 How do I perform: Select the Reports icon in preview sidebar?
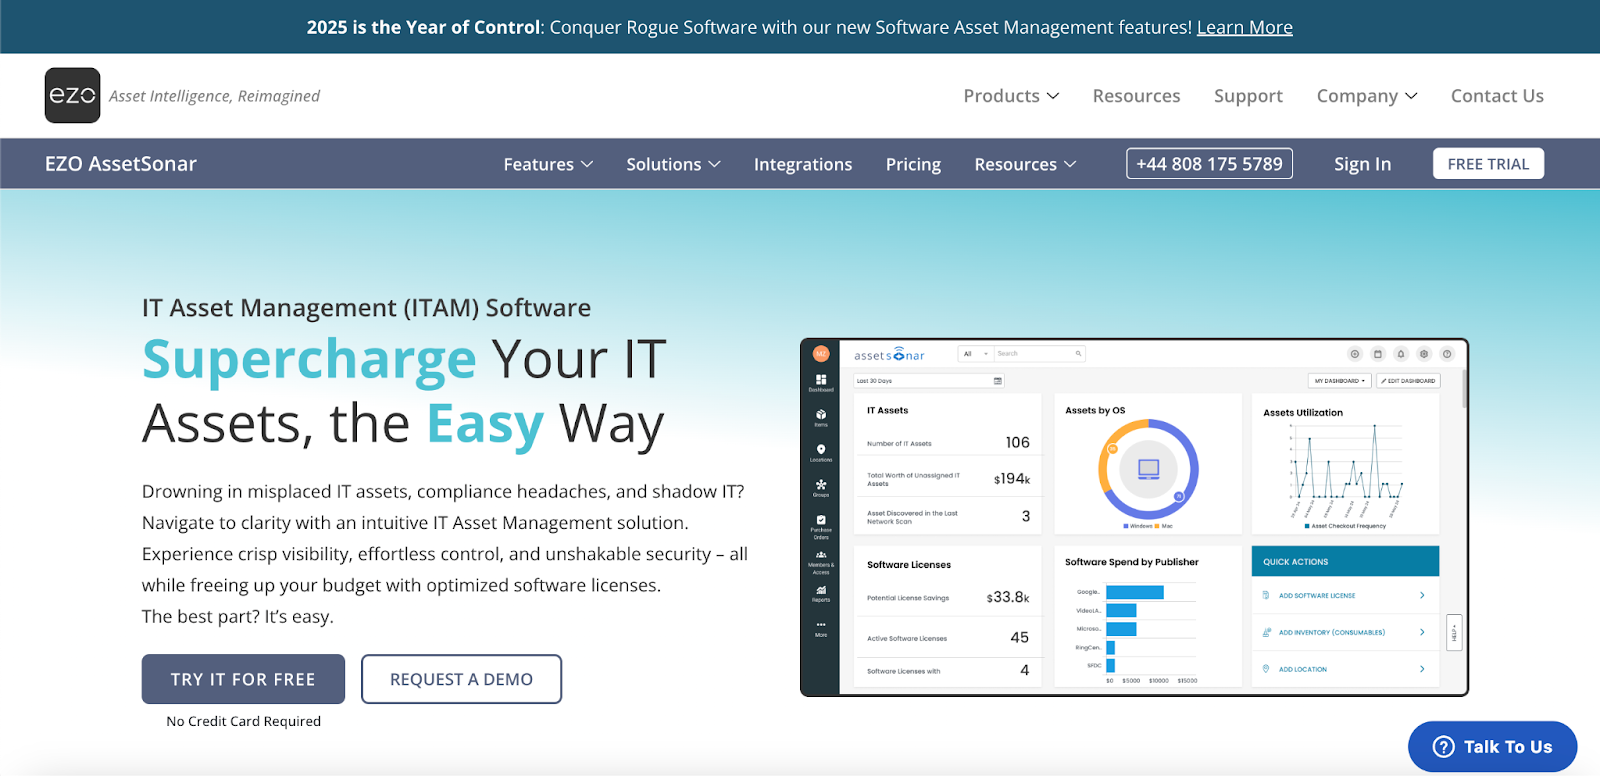pyautogui.click(x=821, y=592)
